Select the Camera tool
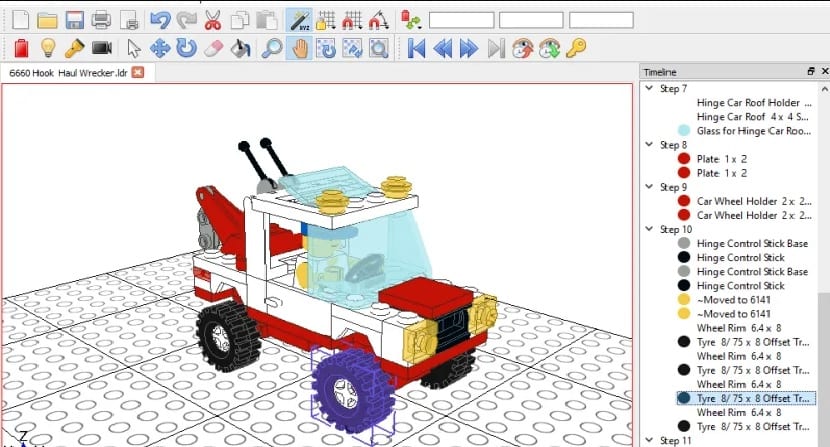Image resolution: width=830 pixels, height=447 pixels. click(101, 48)
